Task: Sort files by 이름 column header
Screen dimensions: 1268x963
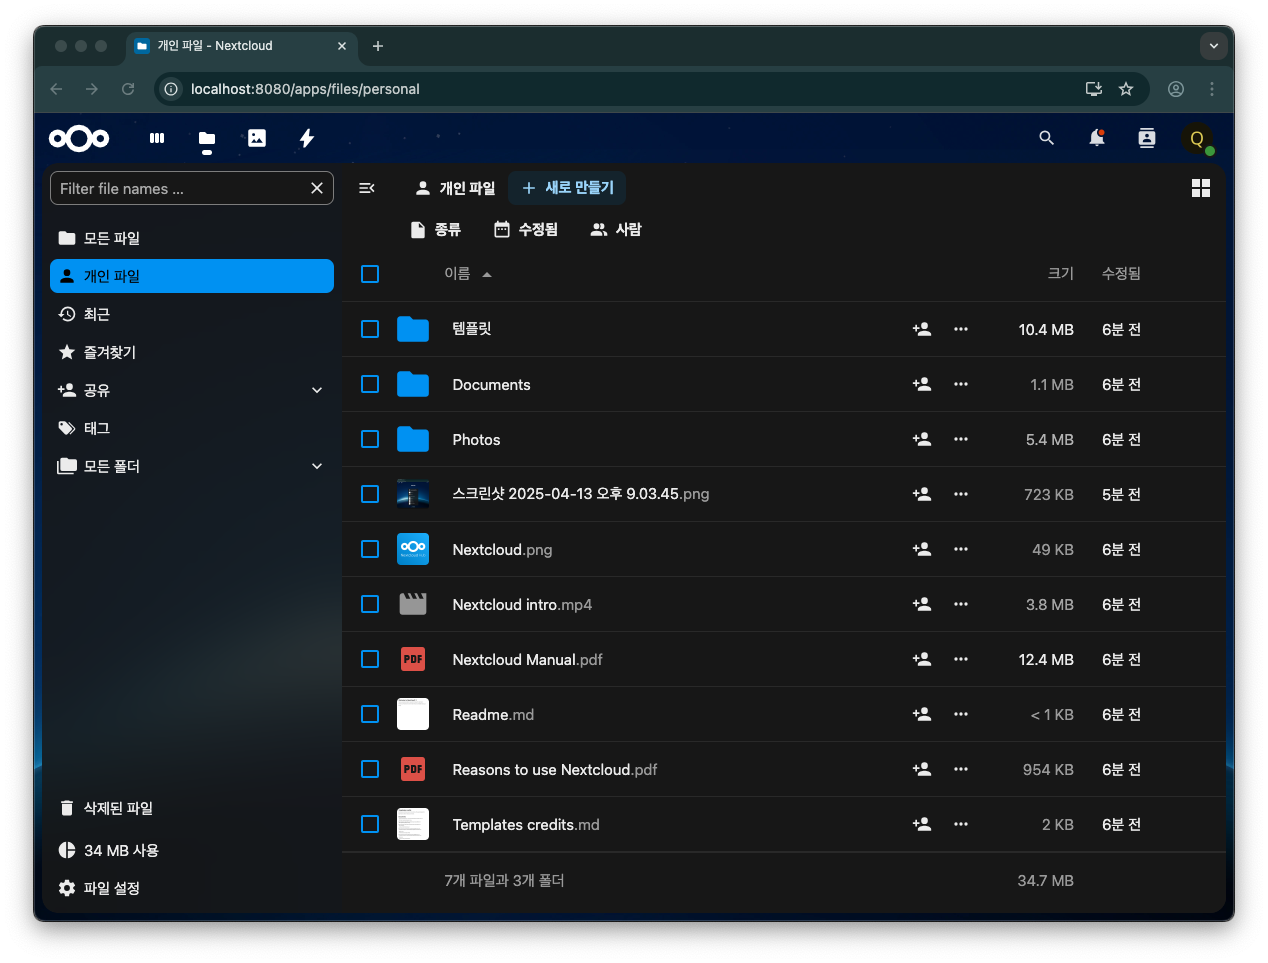Action: 467,274
